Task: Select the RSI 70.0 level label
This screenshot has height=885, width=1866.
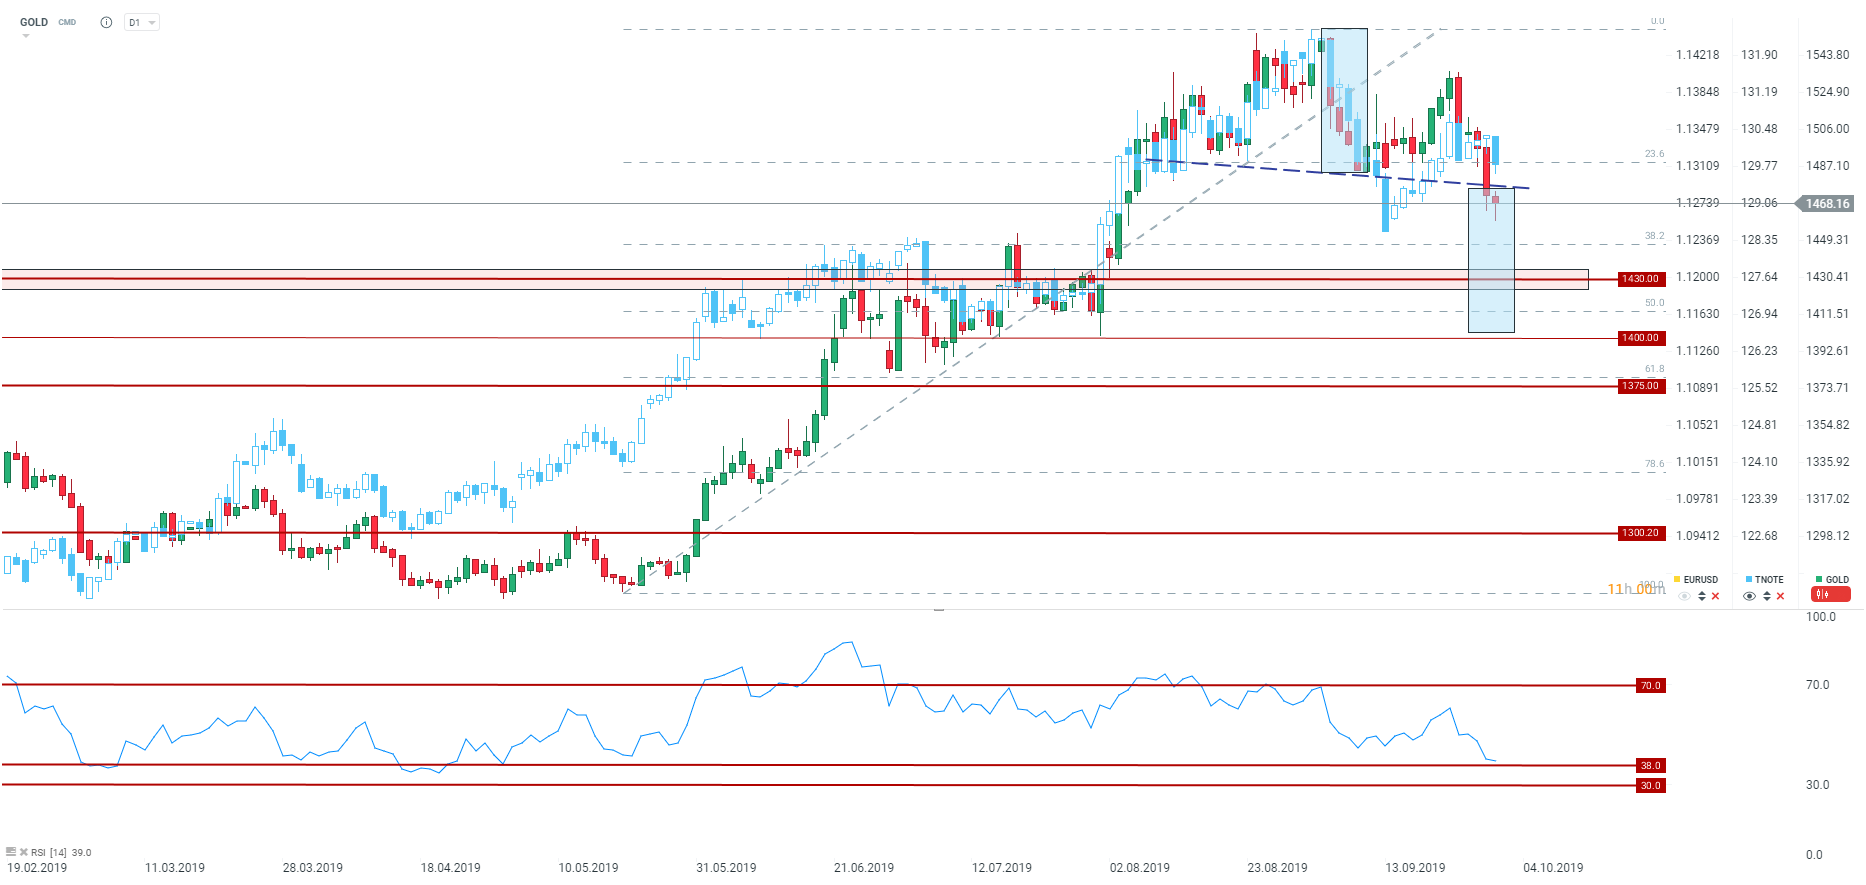Action: point(1650,686)
